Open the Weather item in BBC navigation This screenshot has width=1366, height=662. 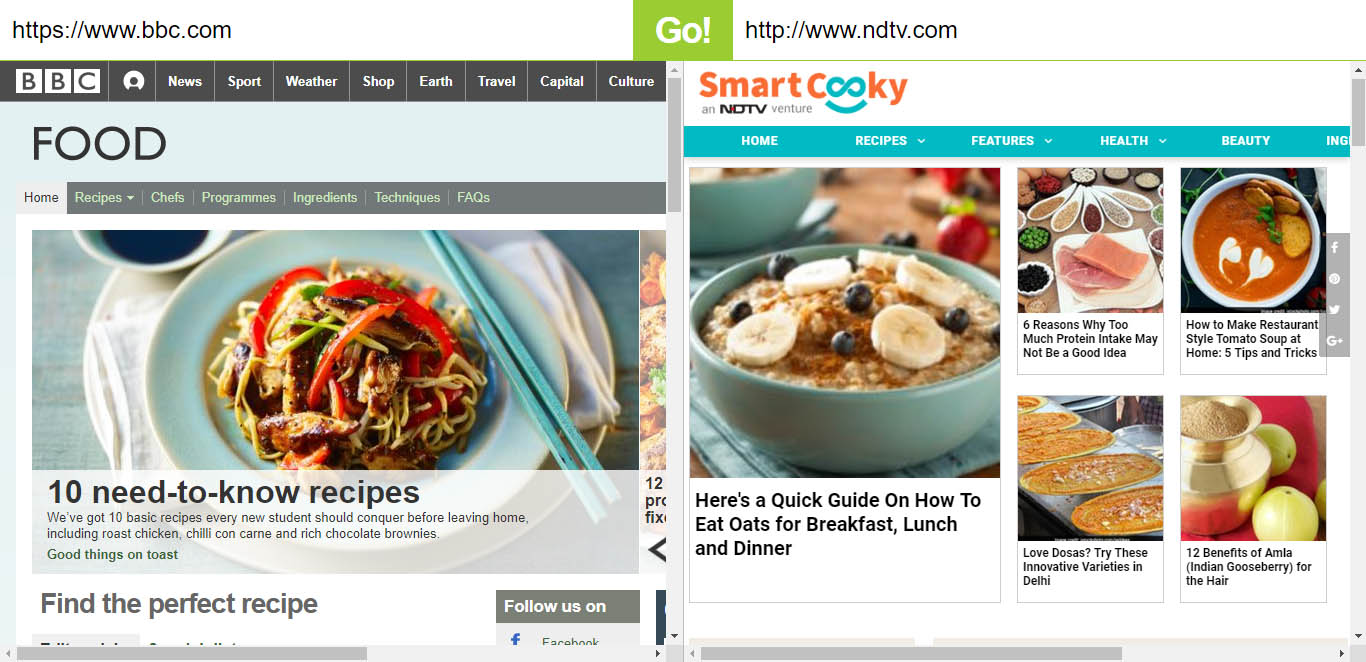[311, 81]
